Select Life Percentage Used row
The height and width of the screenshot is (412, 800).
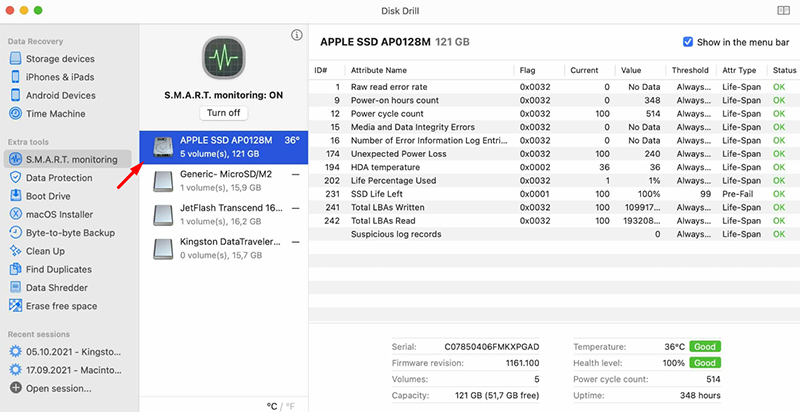coord(554,181)
